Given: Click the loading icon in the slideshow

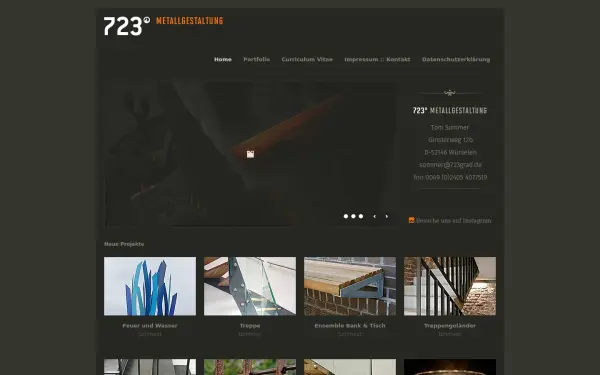Looking at the screenshot, I should coord(250,154).
